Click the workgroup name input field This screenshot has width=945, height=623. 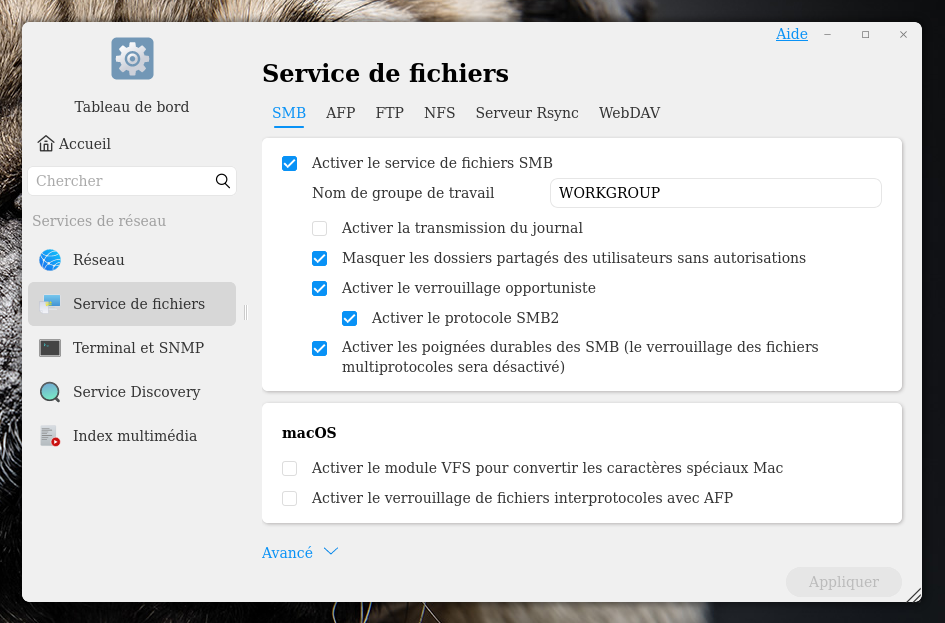coord(715,193)
